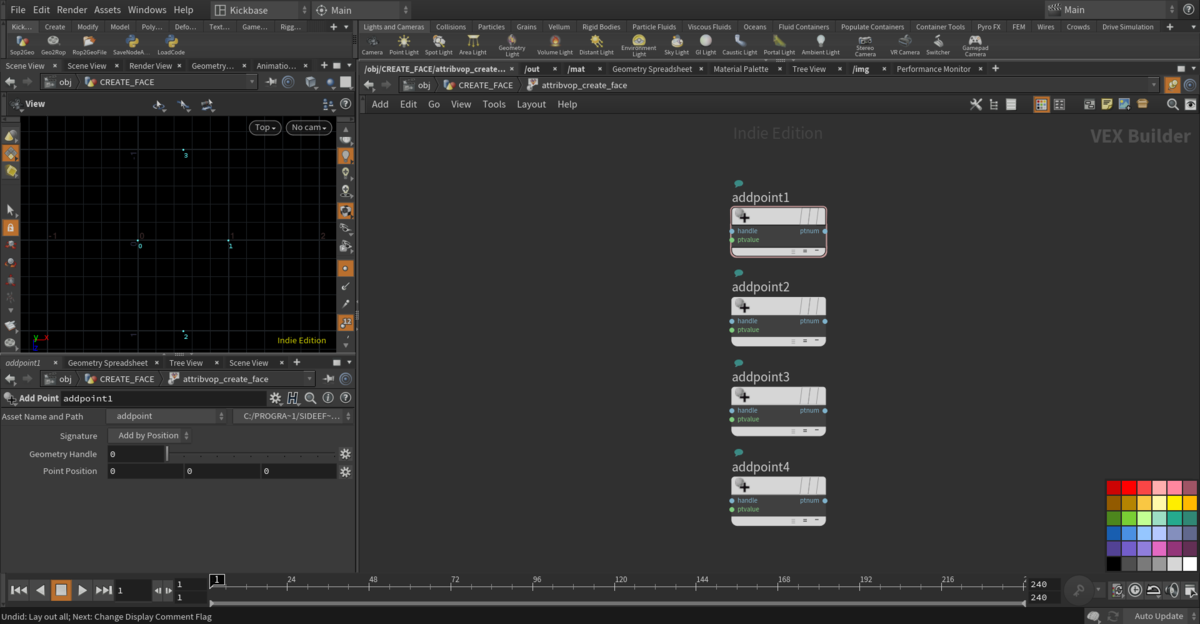
Task: Click the node info icon in parameter pane
Action: pyautogui.click(x=328, y=398)
